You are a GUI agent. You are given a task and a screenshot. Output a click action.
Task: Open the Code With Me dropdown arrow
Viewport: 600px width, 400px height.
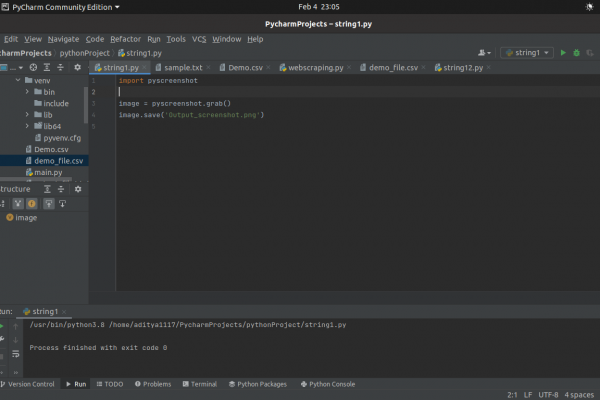489,53
